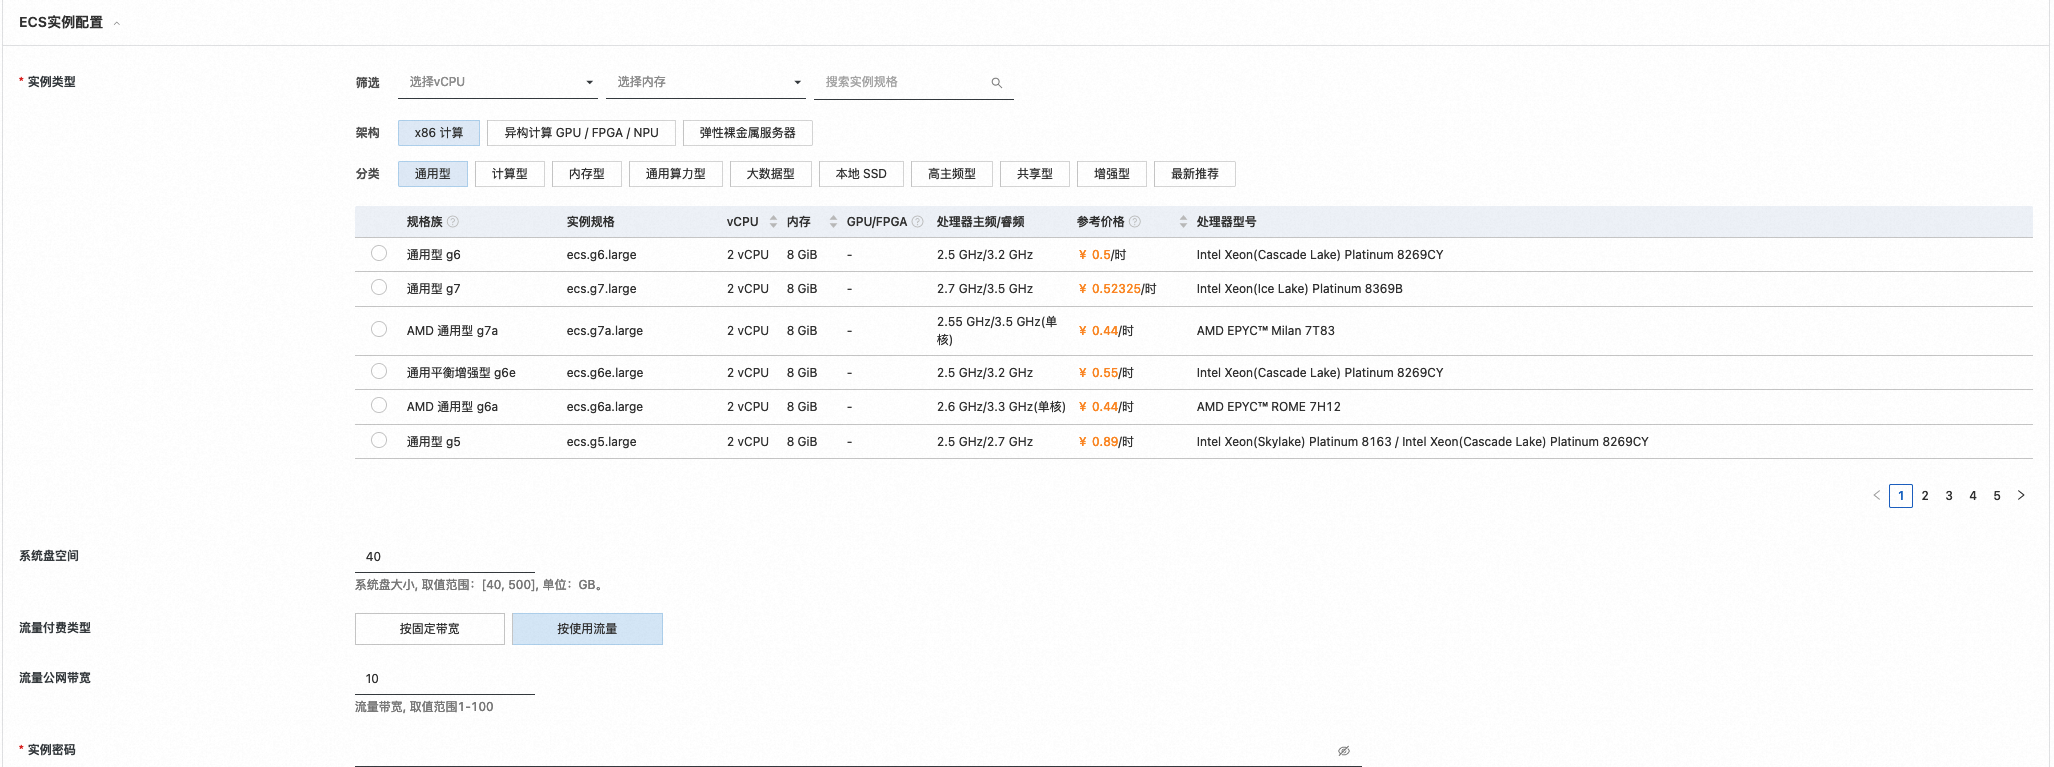The image size is (2054, 767).
Task: Click AMD EPYC™ ROME 7H12 processor text
Action: click(x=1269, y=407)
